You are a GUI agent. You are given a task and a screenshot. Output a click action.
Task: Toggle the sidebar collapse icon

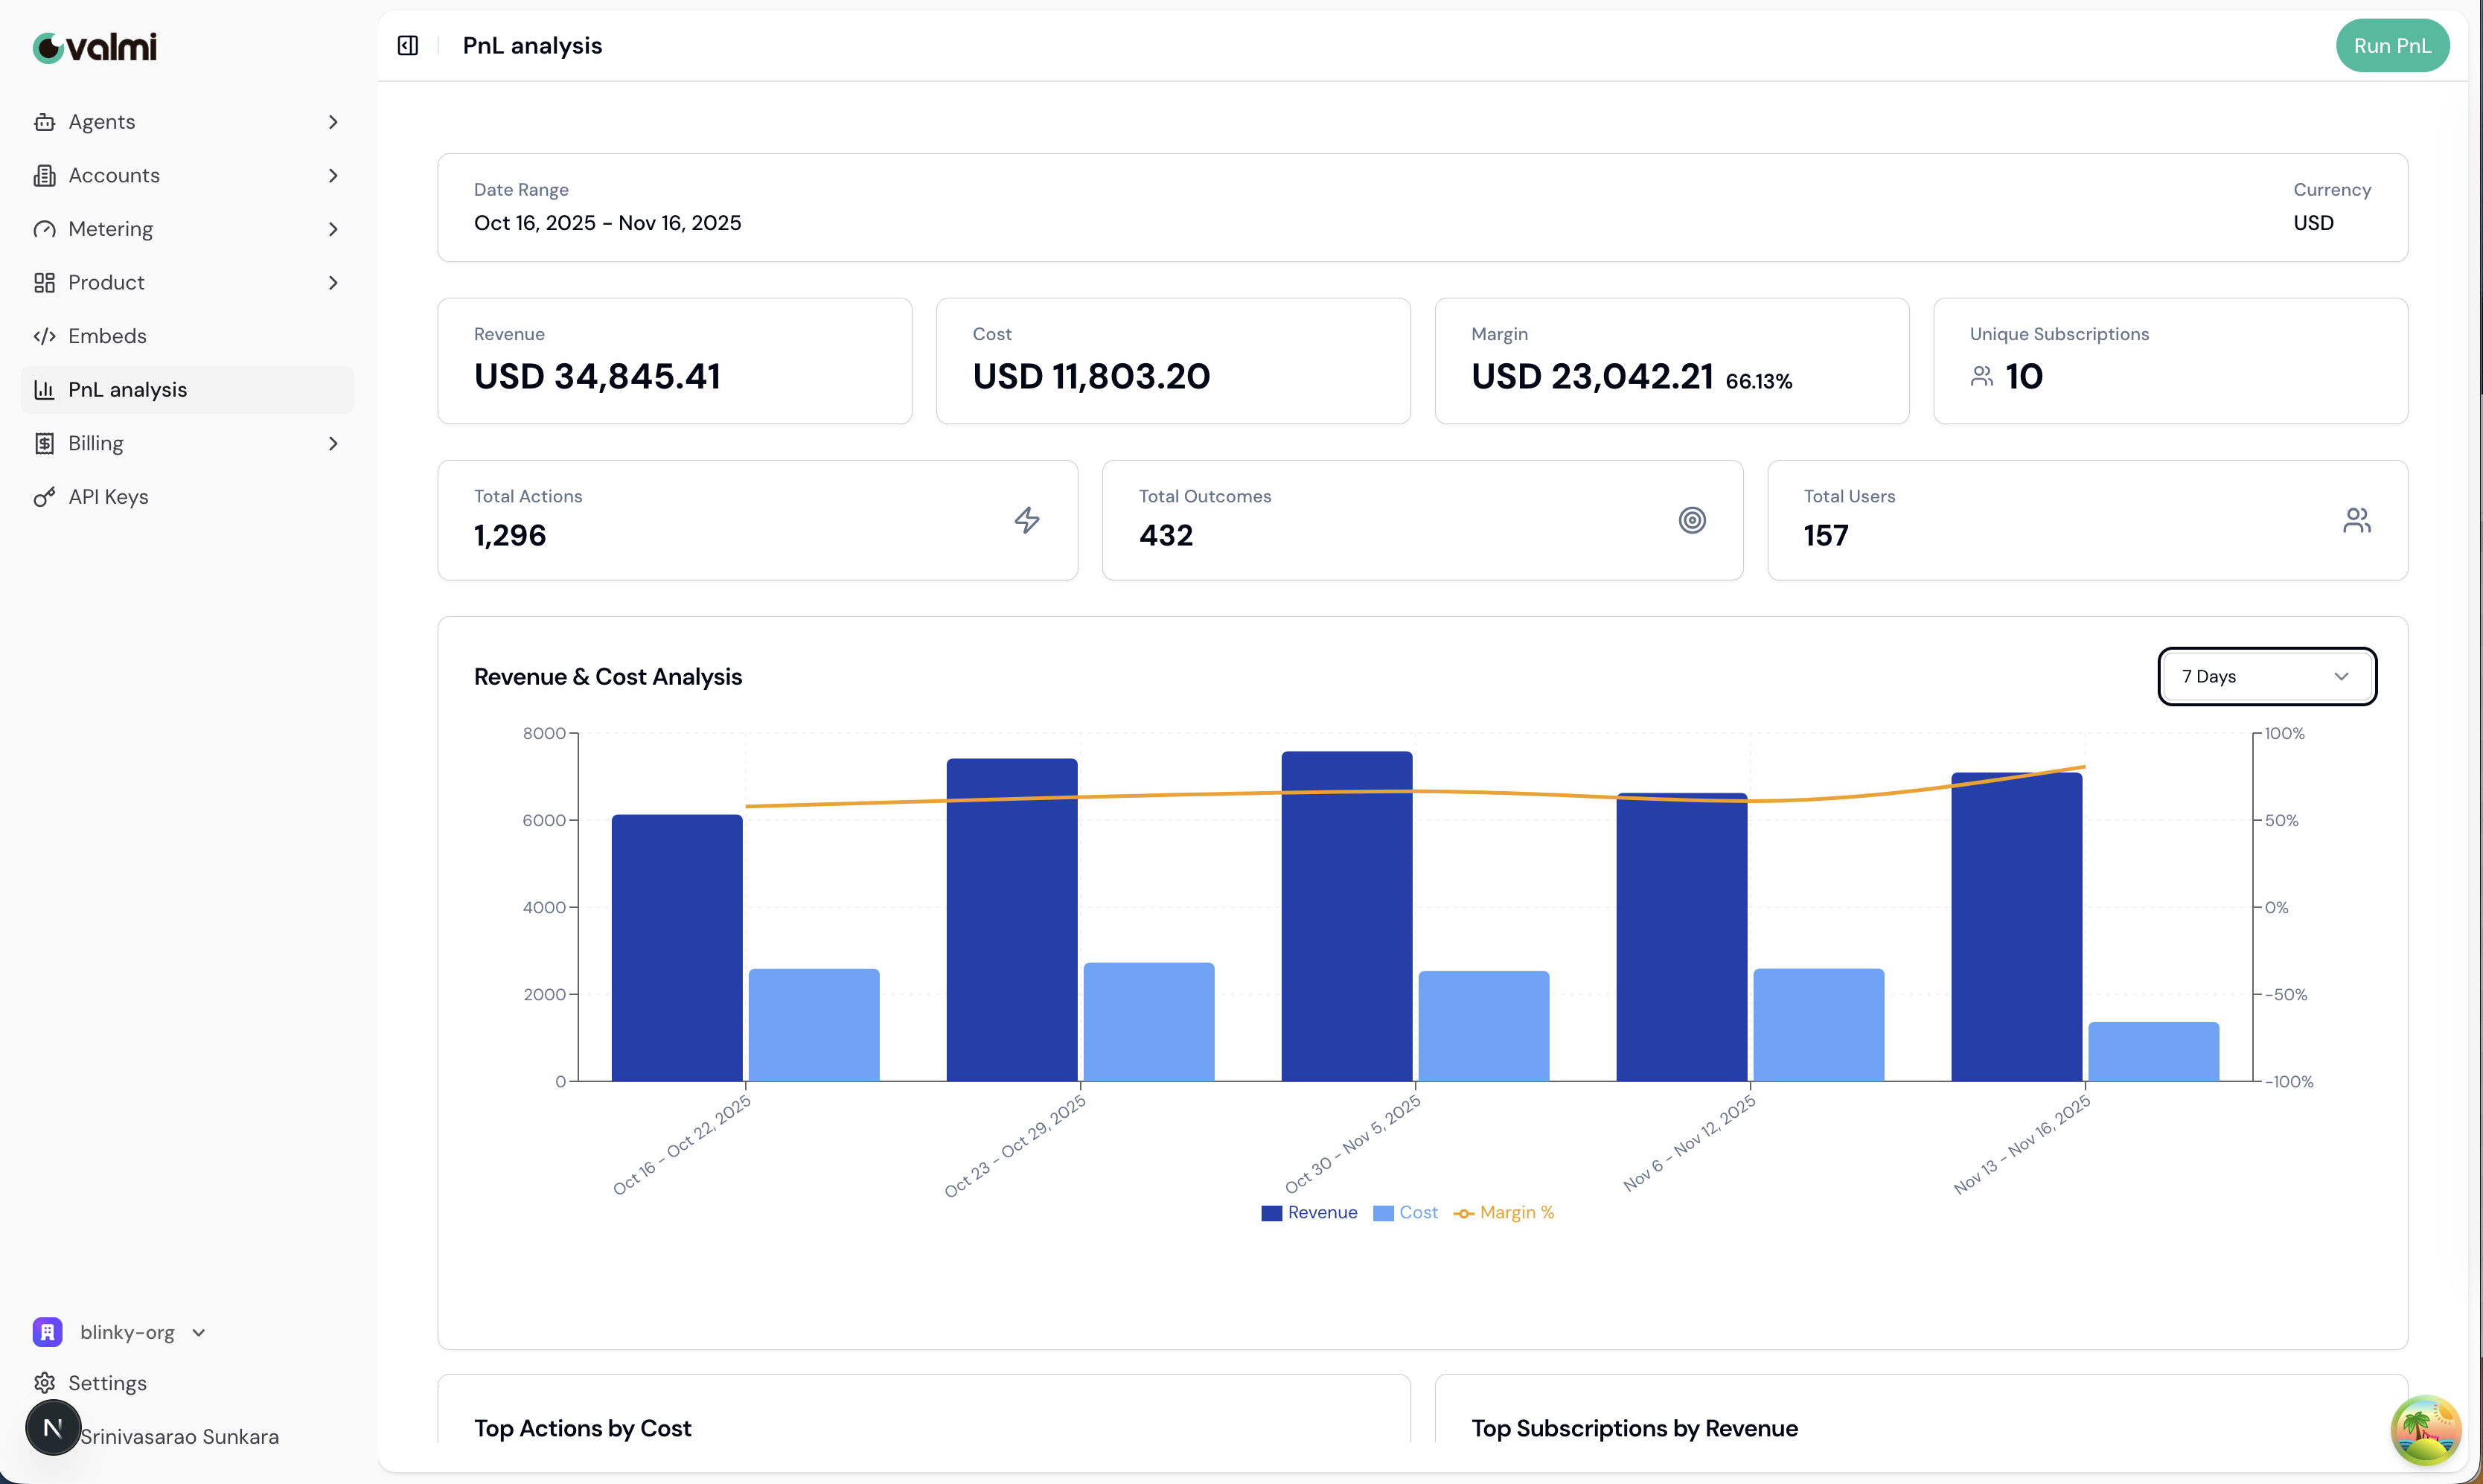408,46
